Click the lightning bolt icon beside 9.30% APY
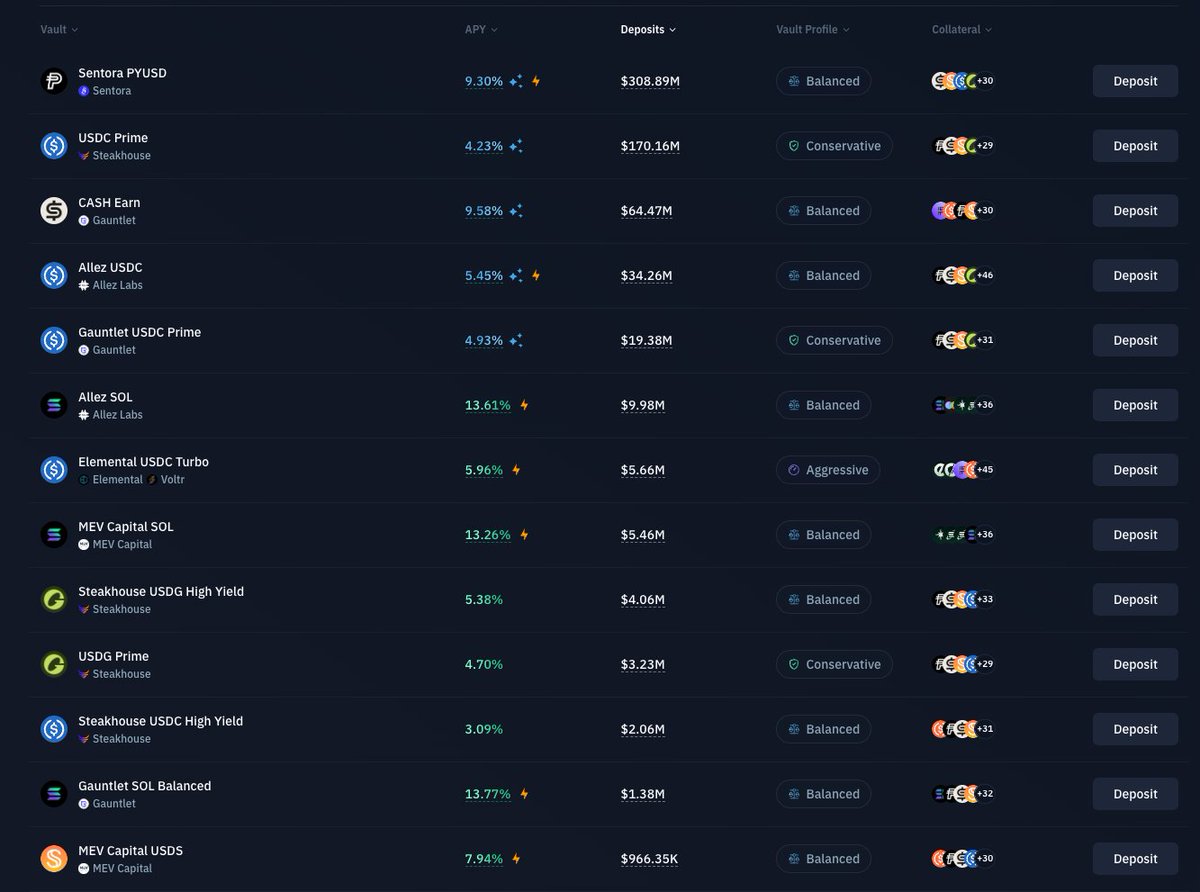 (x=536, y=81)
